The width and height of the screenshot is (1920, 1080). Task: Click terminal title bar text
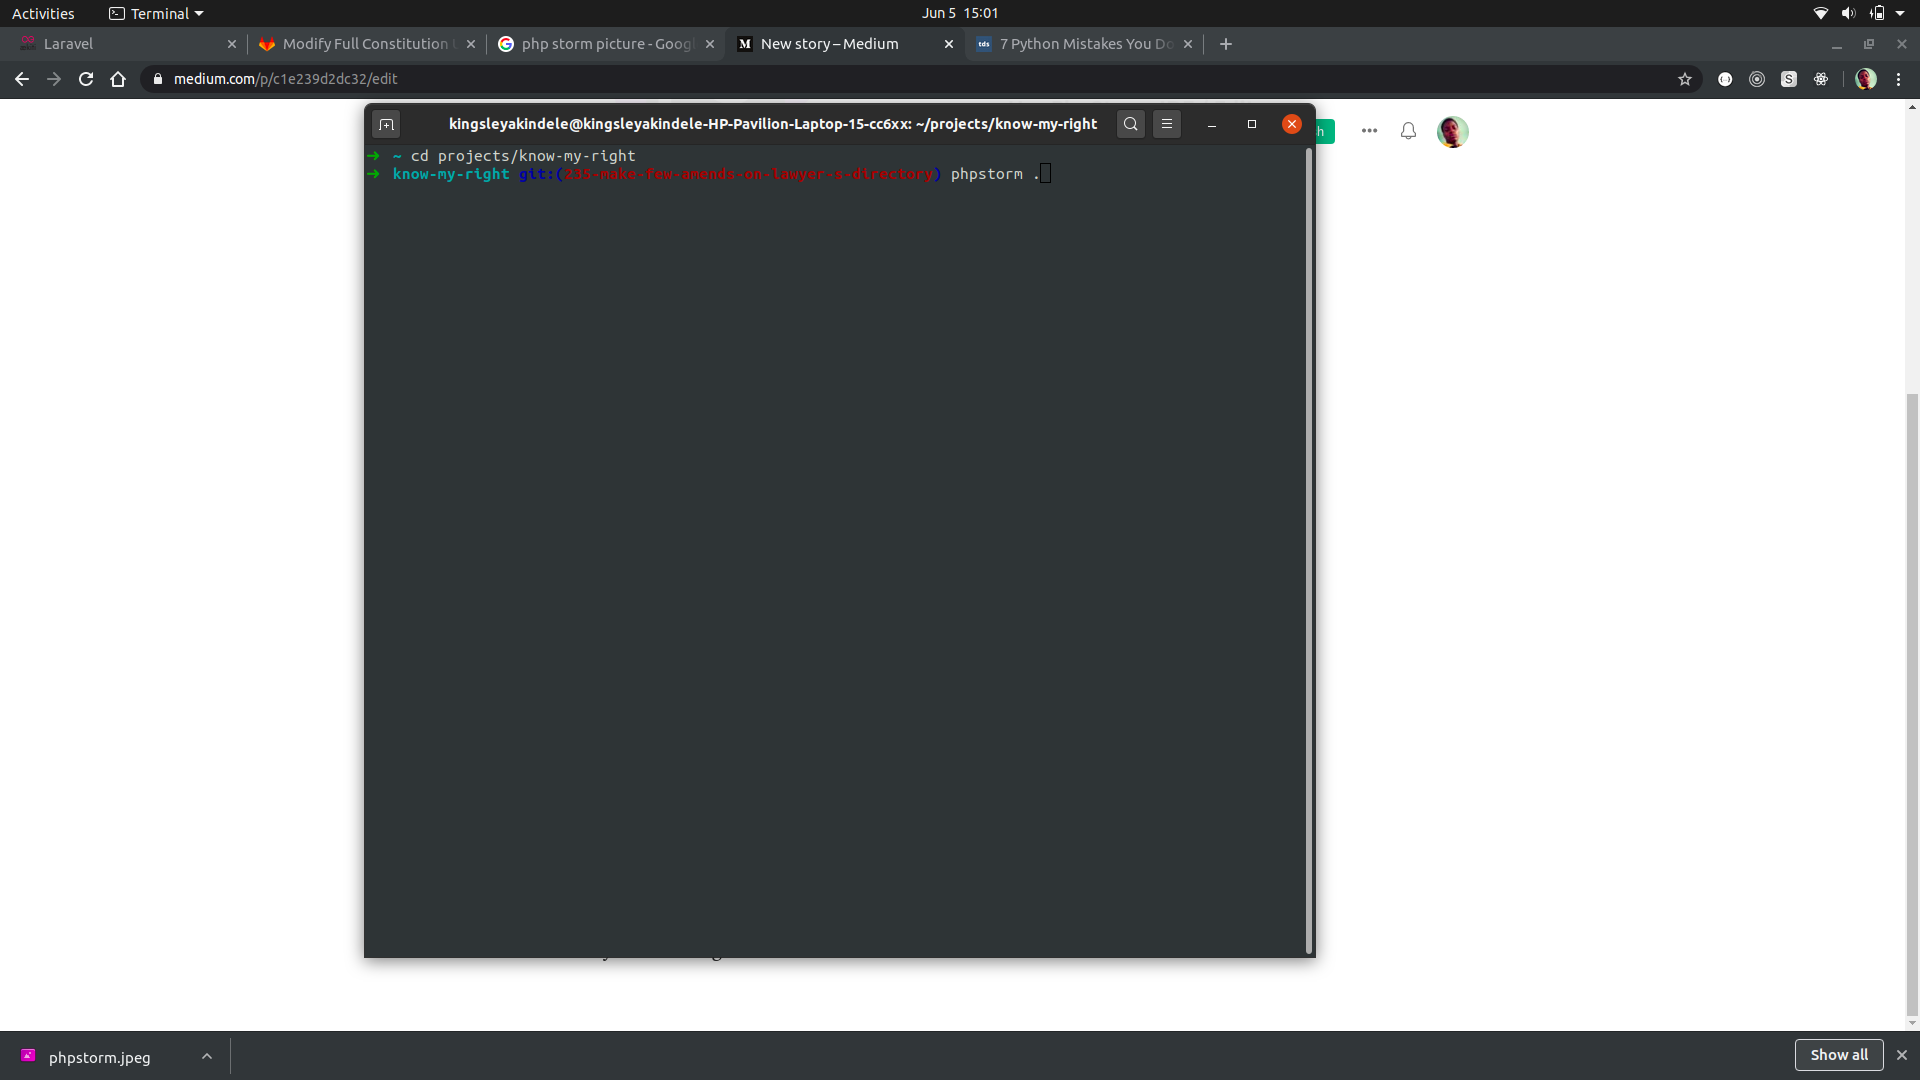(773, 124)
